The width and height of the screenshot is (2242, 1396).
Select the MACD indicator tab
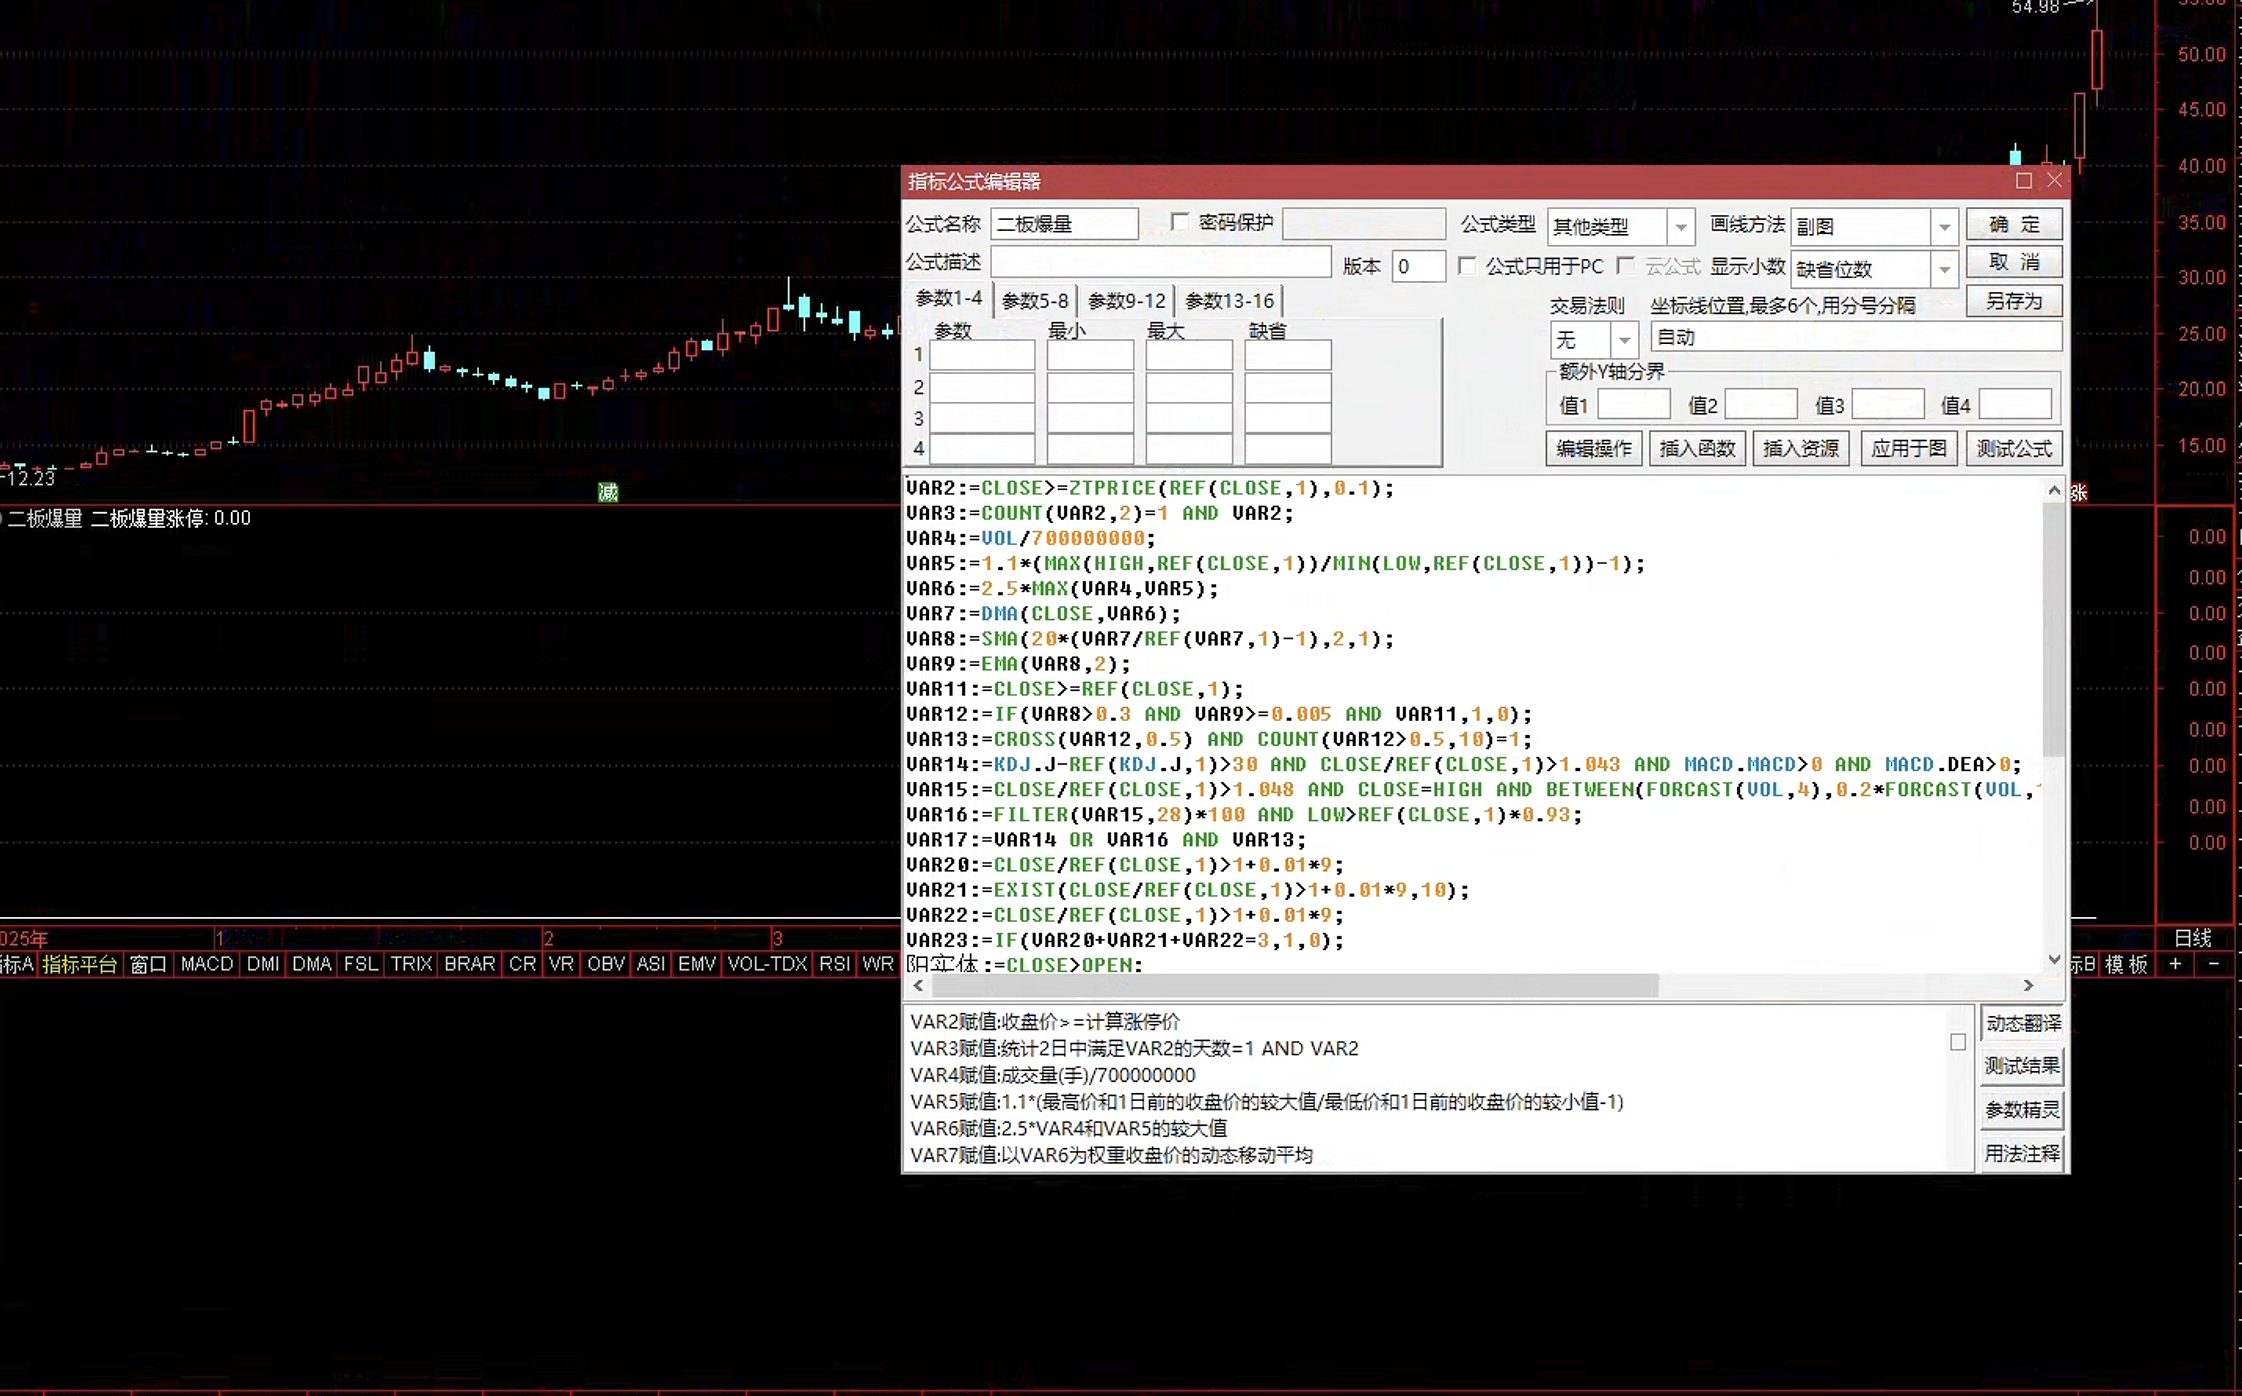point(207,964)
